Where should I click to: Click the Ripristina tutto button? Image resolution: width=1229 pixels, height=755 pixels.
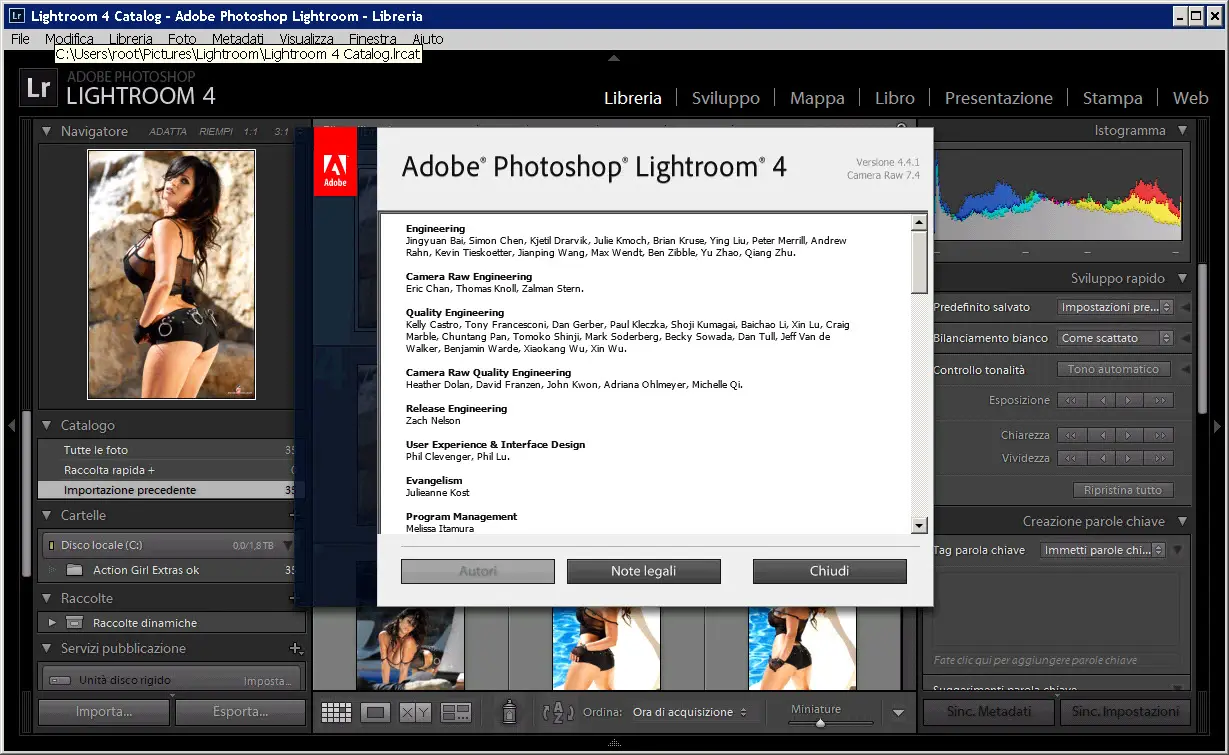coord(1122,490)
